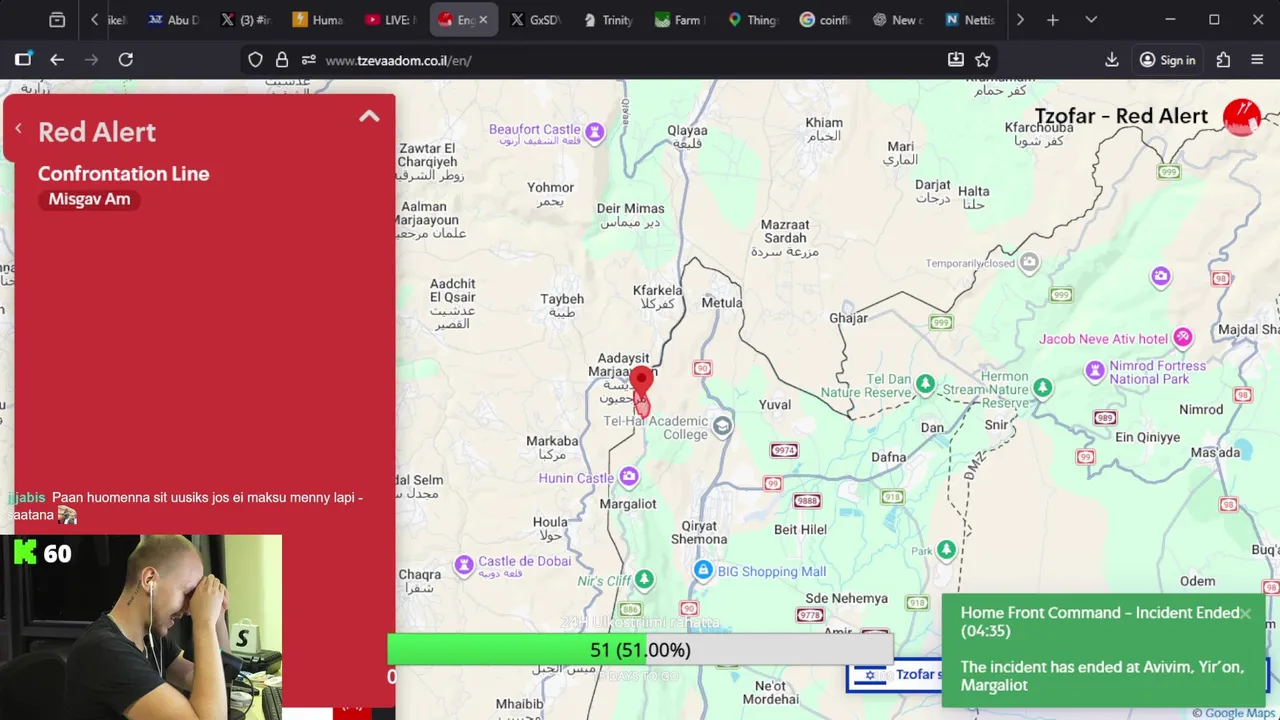Click the Temporarily closed place marker
The width and height of the screenshot is (1280, 720).
click(1029, 263)
